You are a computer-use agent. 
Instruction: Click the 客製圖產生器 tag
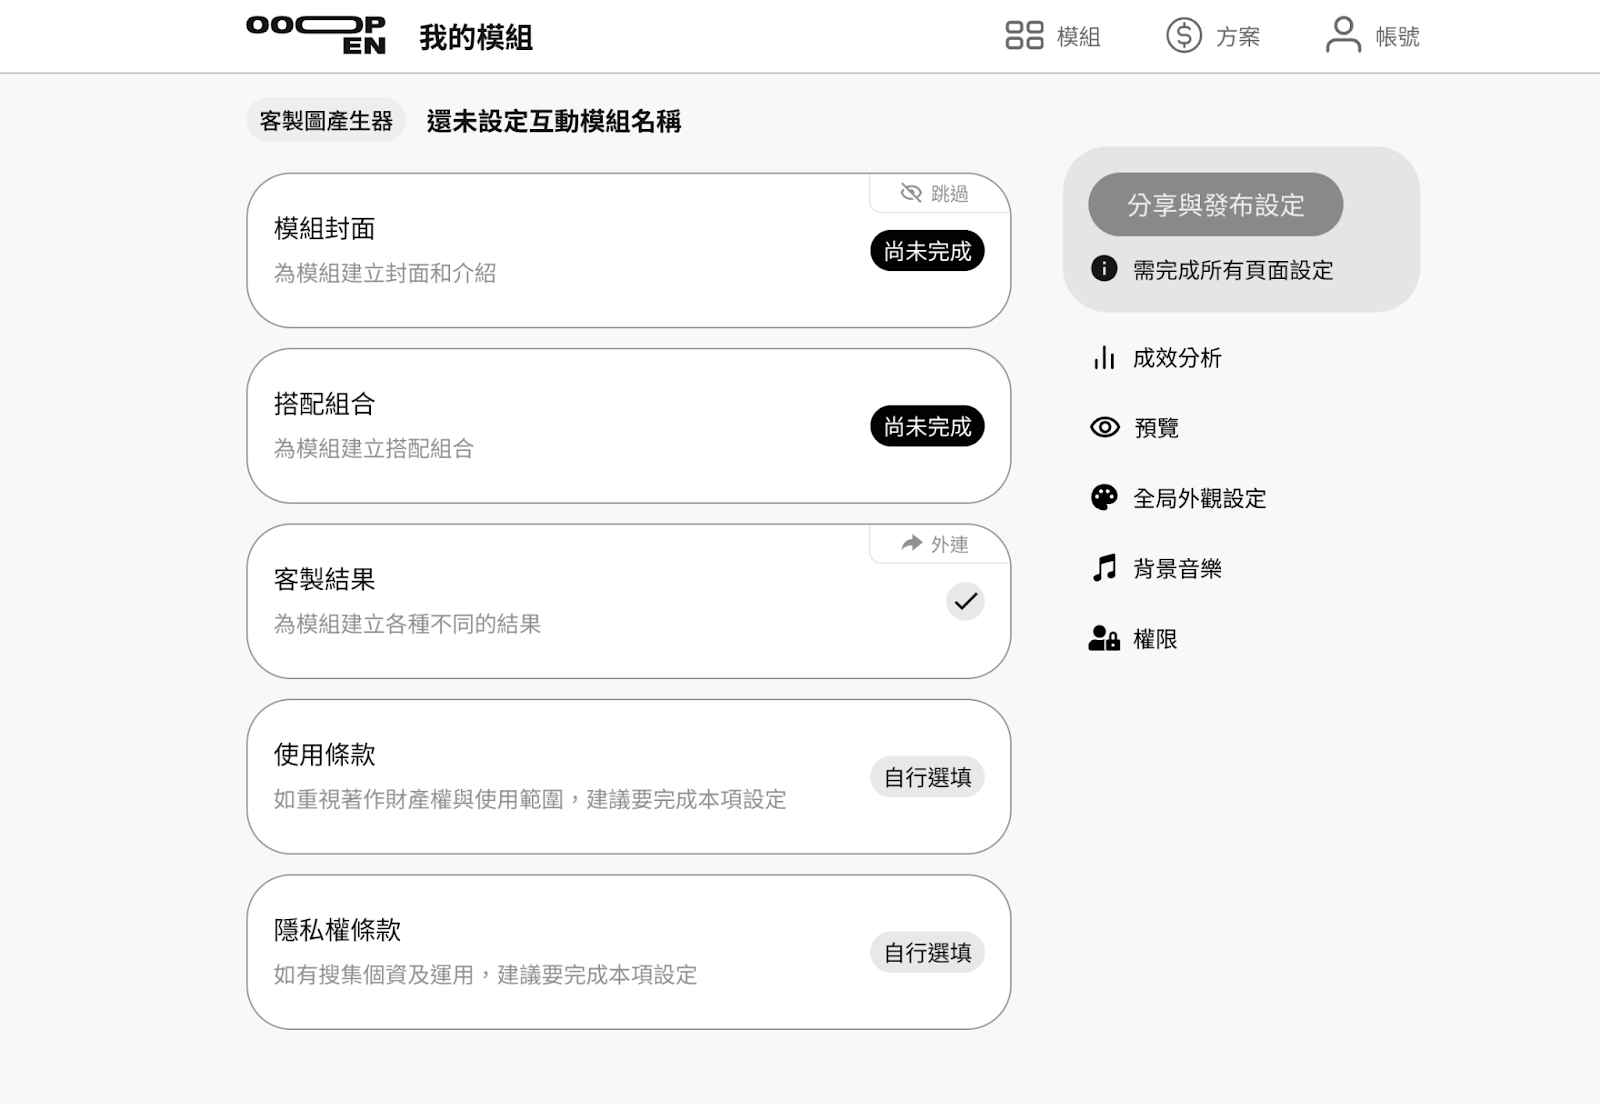326,120
